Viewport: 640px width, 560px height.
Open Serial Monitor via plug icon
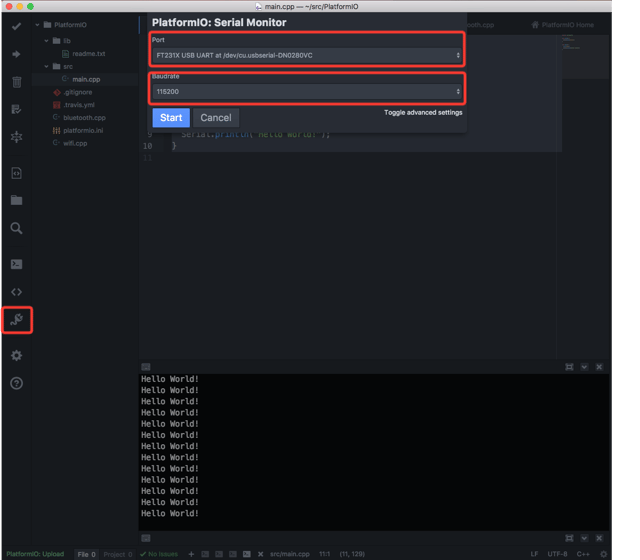click(17, 320)
